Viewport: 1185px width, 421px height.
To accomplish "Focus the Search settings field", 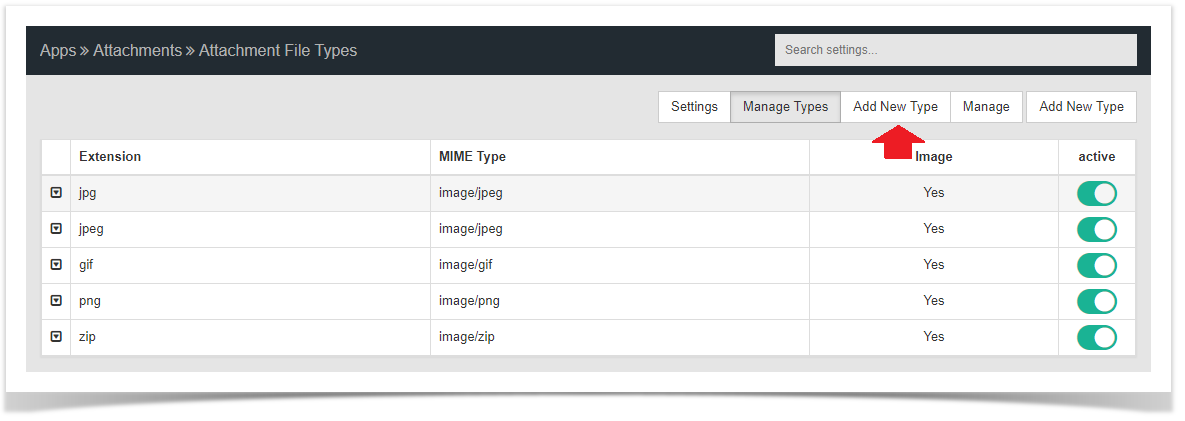I will point(955,50).
